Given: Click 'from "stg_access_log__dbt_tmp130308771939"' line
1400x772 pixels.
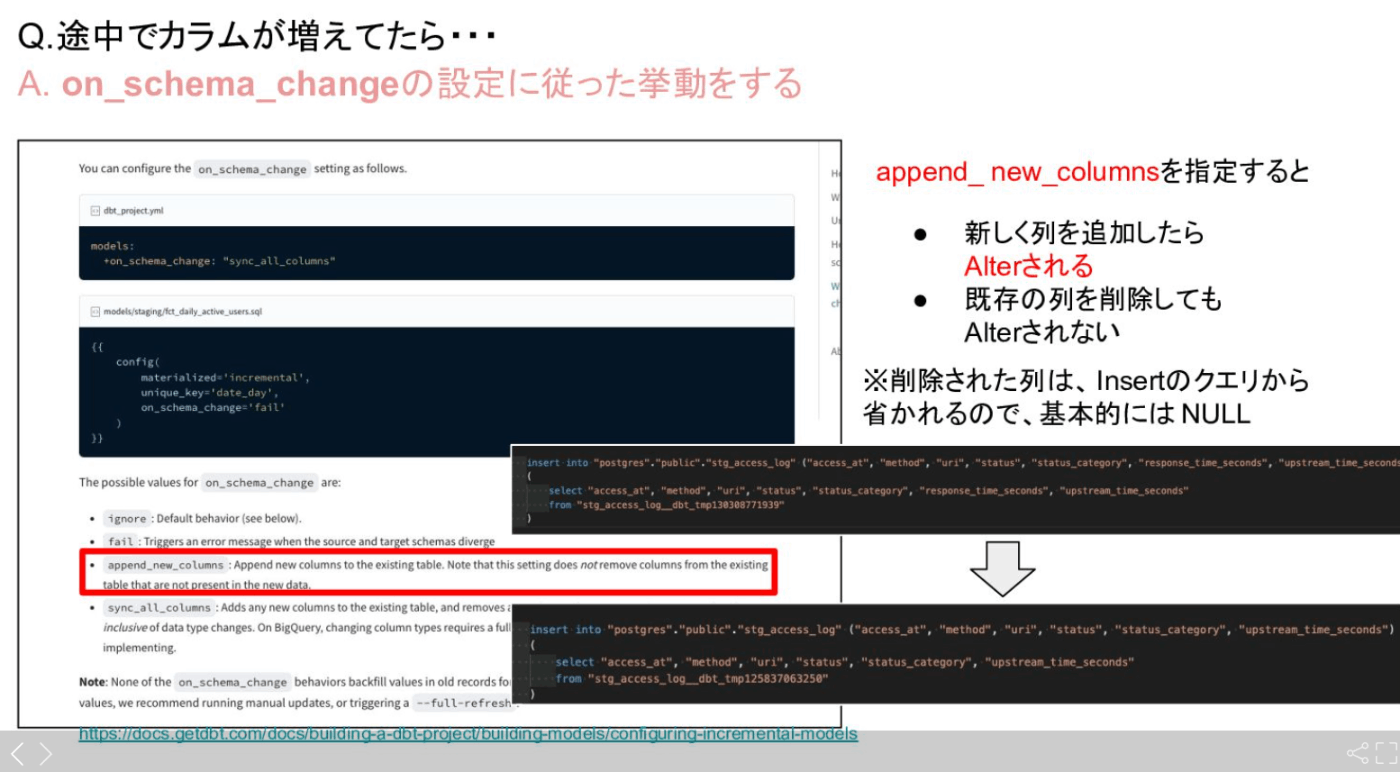Looking at the screenshot, I should click(667, 505).
